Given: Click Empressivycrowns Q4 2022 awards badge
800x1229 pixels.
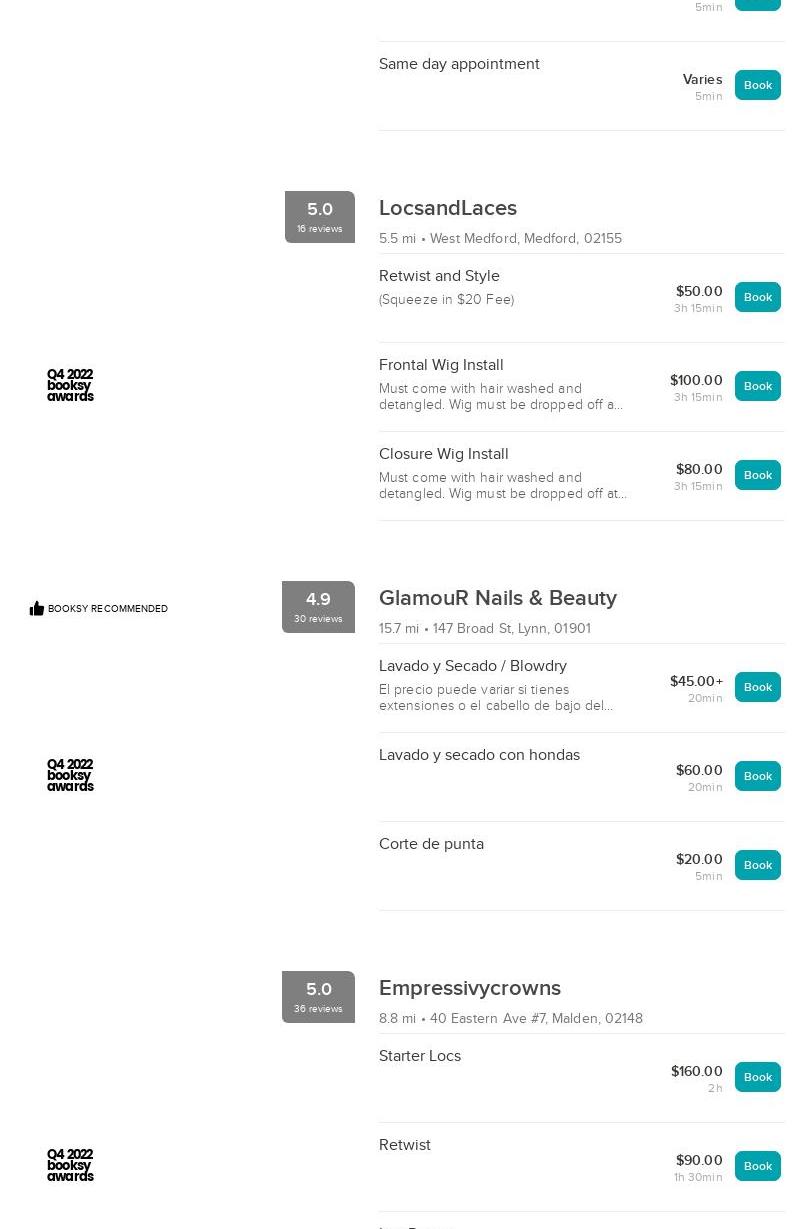Looking at the screenshot, I should [x=70, y=1166].
